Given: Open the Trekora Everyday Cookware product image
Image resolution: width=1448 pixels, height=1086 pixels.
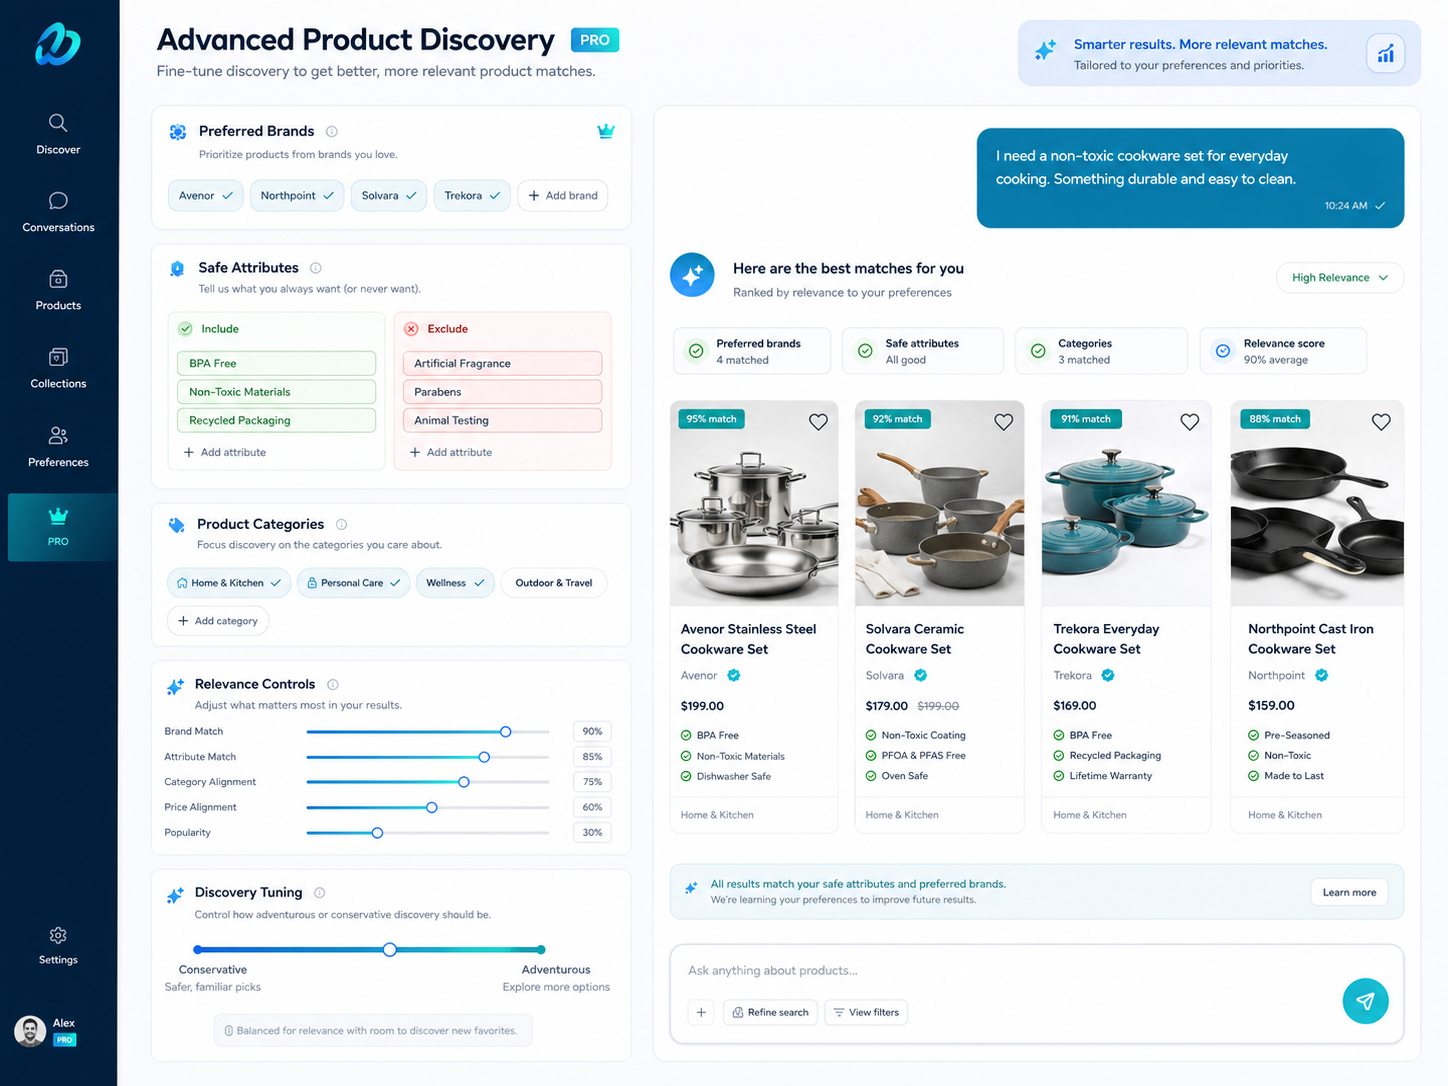Looking at the screenshot, I should pos(1126,504).
